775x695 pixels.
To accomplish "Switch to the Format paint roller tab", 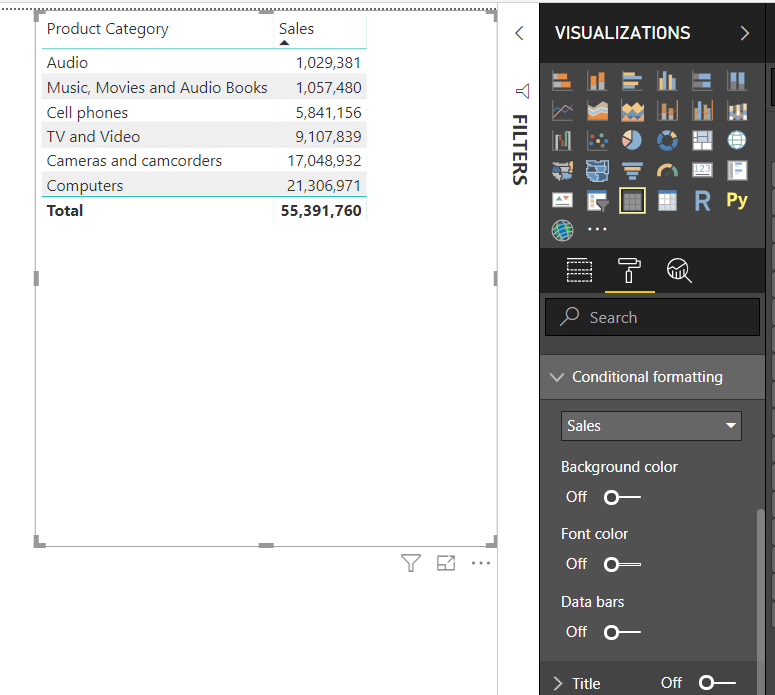I will tap(629, 270).
